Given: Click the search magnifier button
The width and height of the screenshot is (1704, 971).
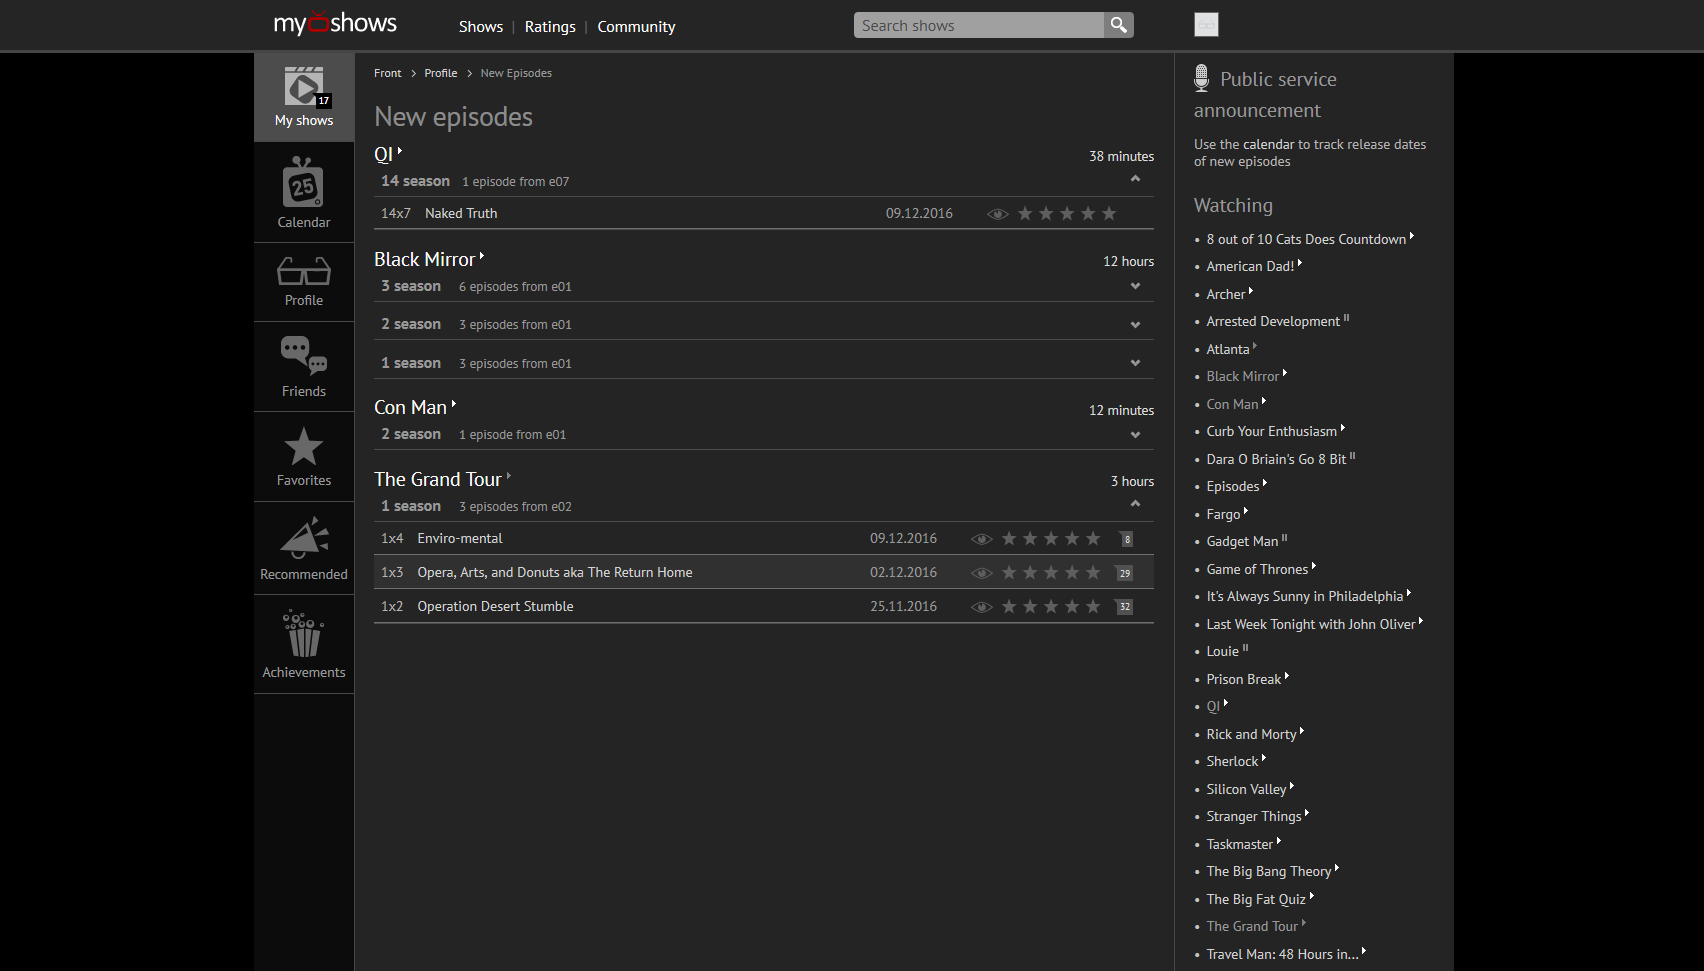Looking at the screenshot, I should 1118,25.
